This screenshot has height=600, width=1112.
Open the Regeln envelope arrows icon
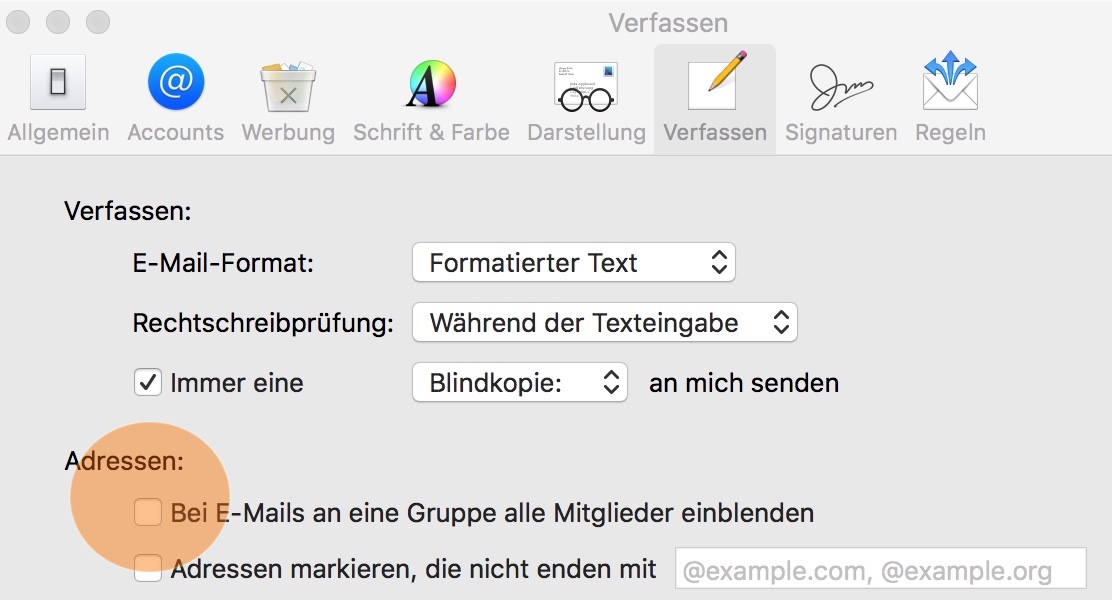click(x=950, y=83)
